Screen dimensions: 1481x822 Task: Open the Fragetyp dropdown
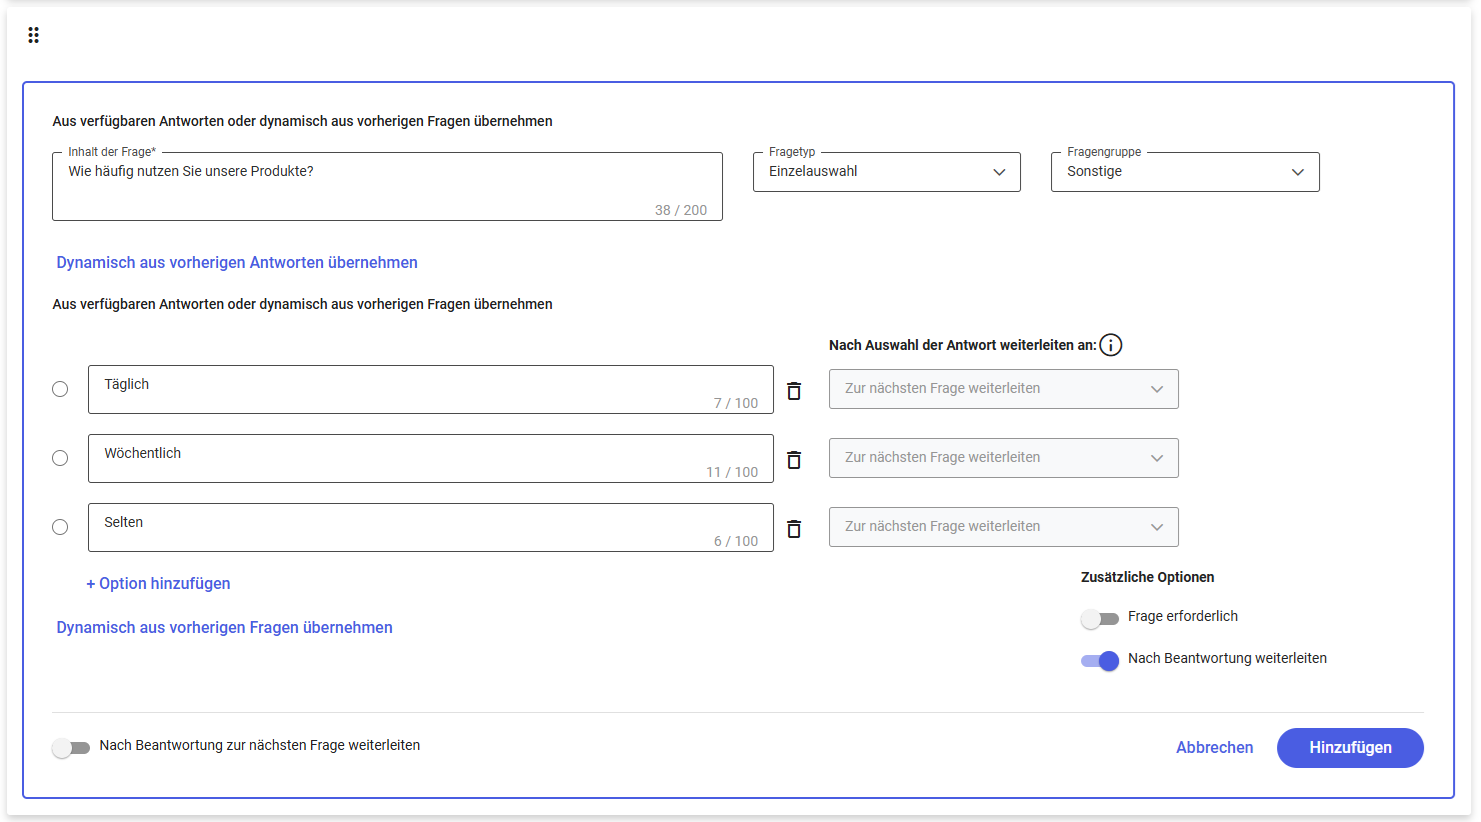pyautogui.click(x=887, y=172)
